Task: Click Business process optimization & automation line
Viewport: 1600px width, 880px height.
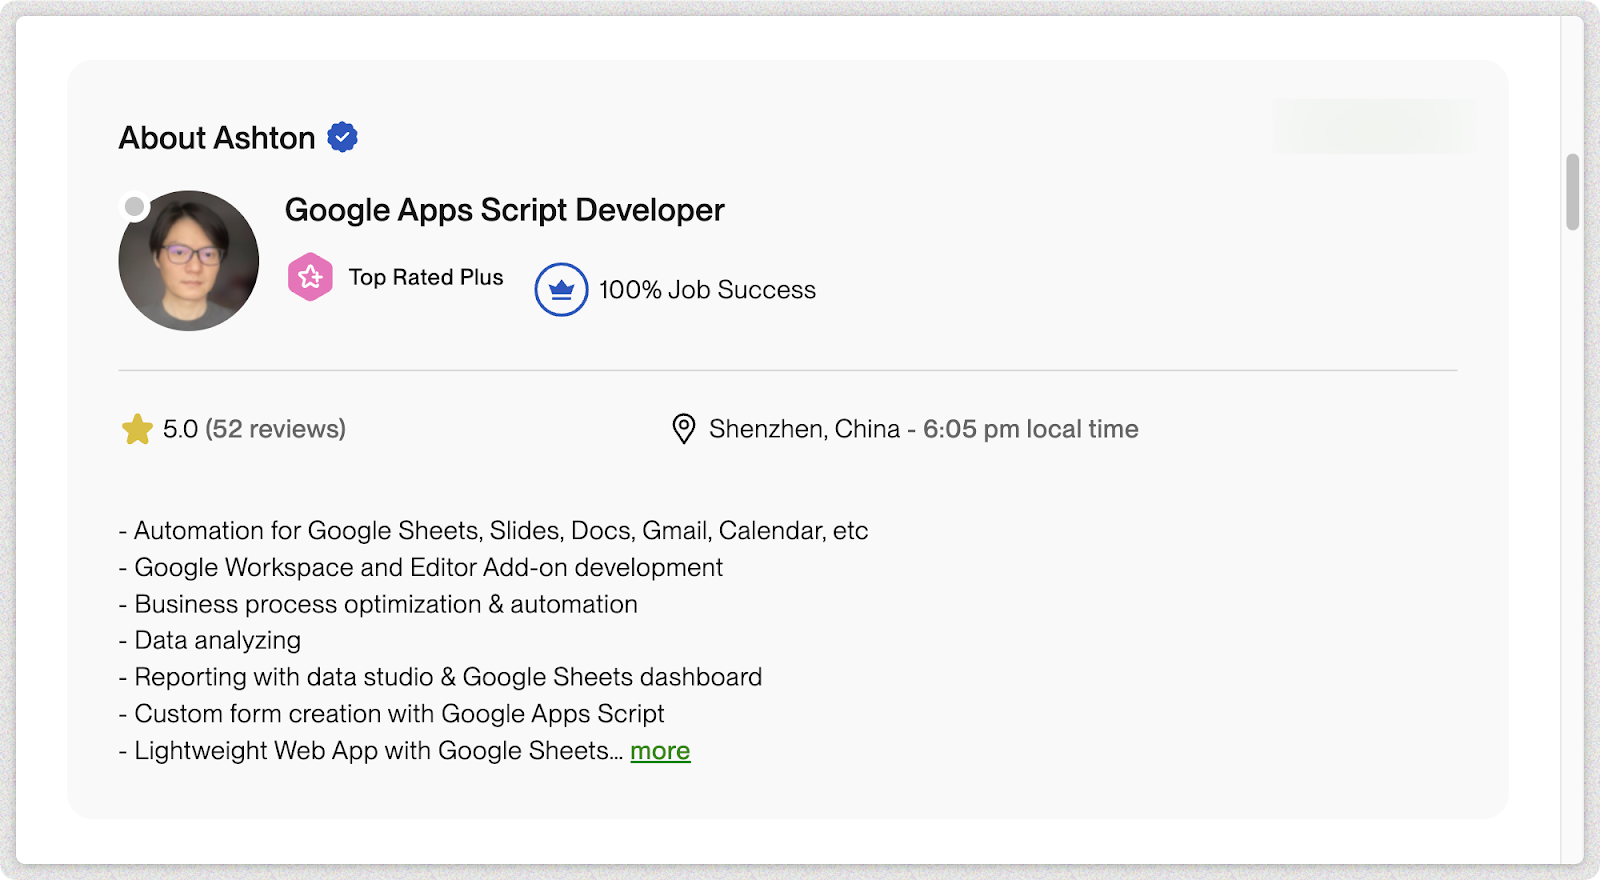Action: point(378,605)
